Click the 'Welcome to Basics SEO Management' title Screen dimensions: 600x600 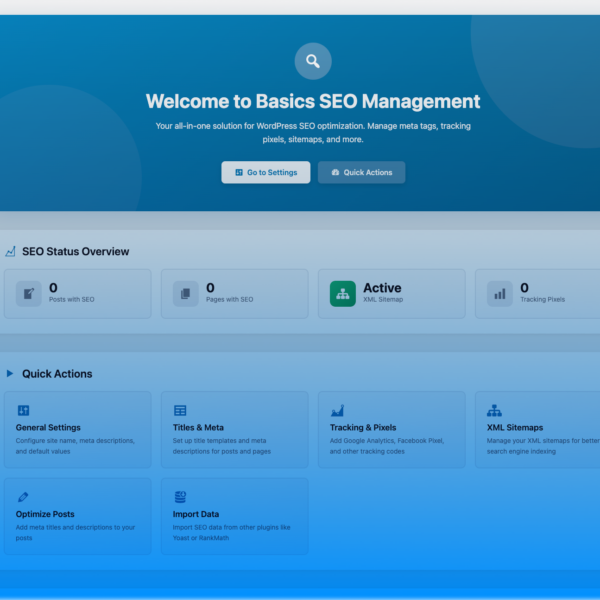(x=313, y=101)
